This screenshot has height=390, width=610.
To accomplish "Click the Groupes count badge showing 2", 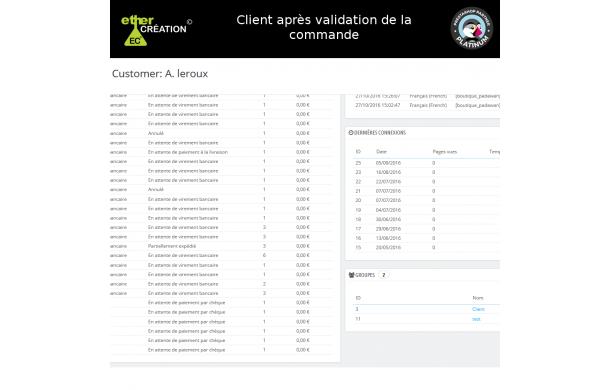I will pos(384,275).
